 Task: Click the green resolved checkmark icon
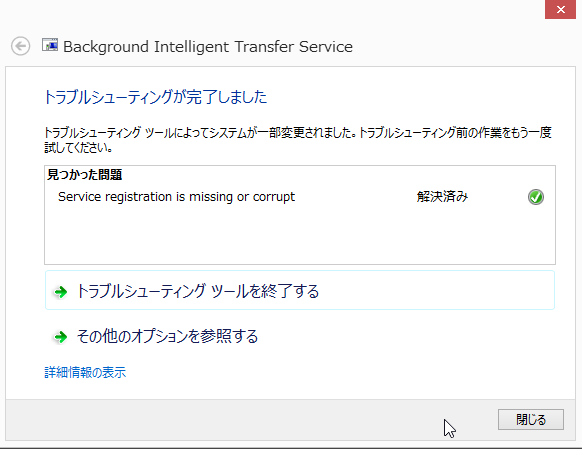[x=536, y=197]
